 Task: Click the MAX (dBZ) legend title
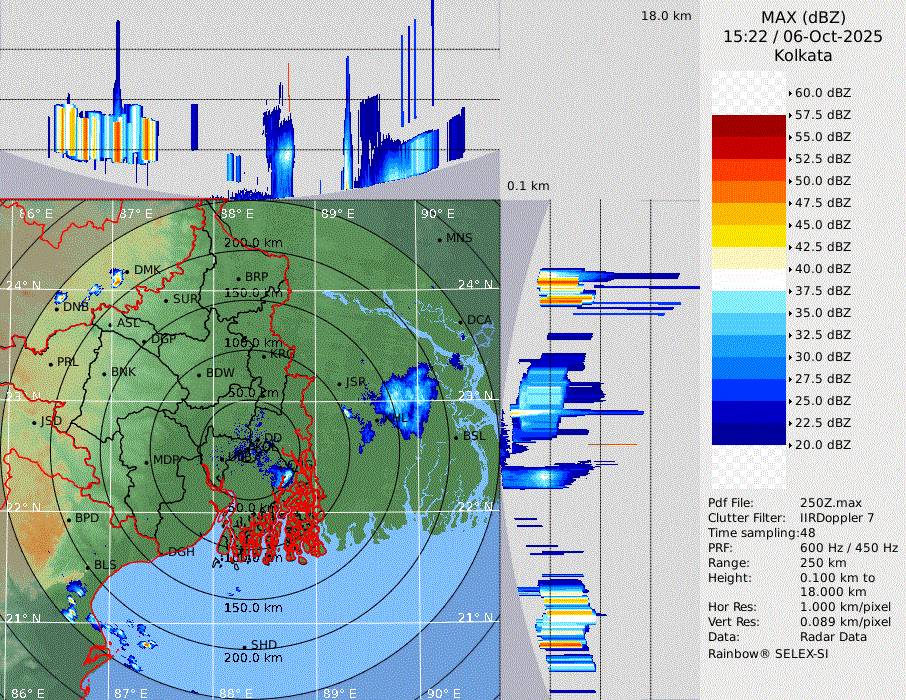point(803,18)
